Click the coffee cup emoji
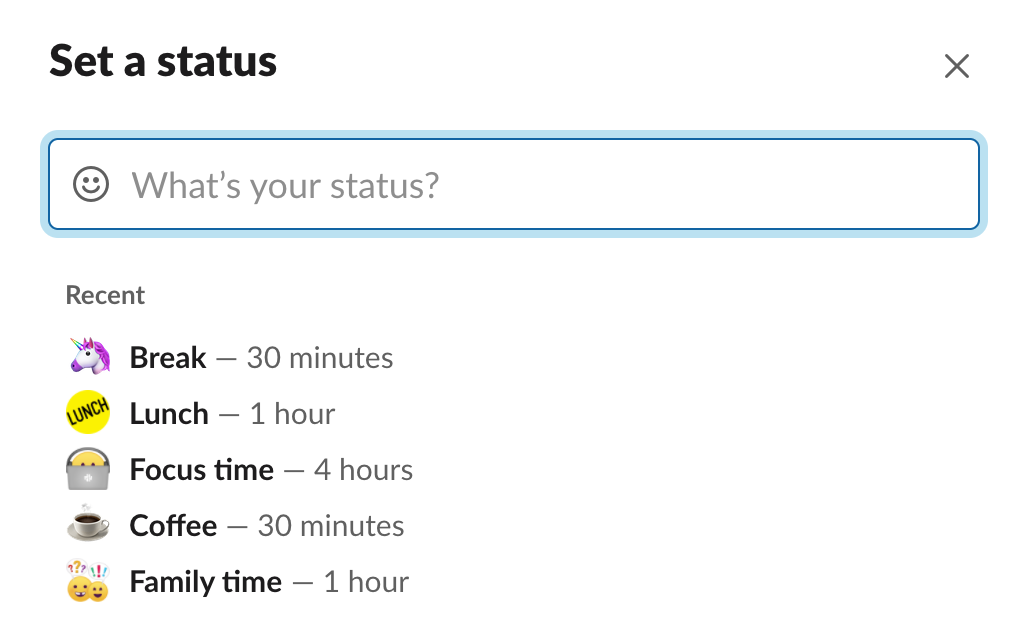 click(x=88, y=525)
